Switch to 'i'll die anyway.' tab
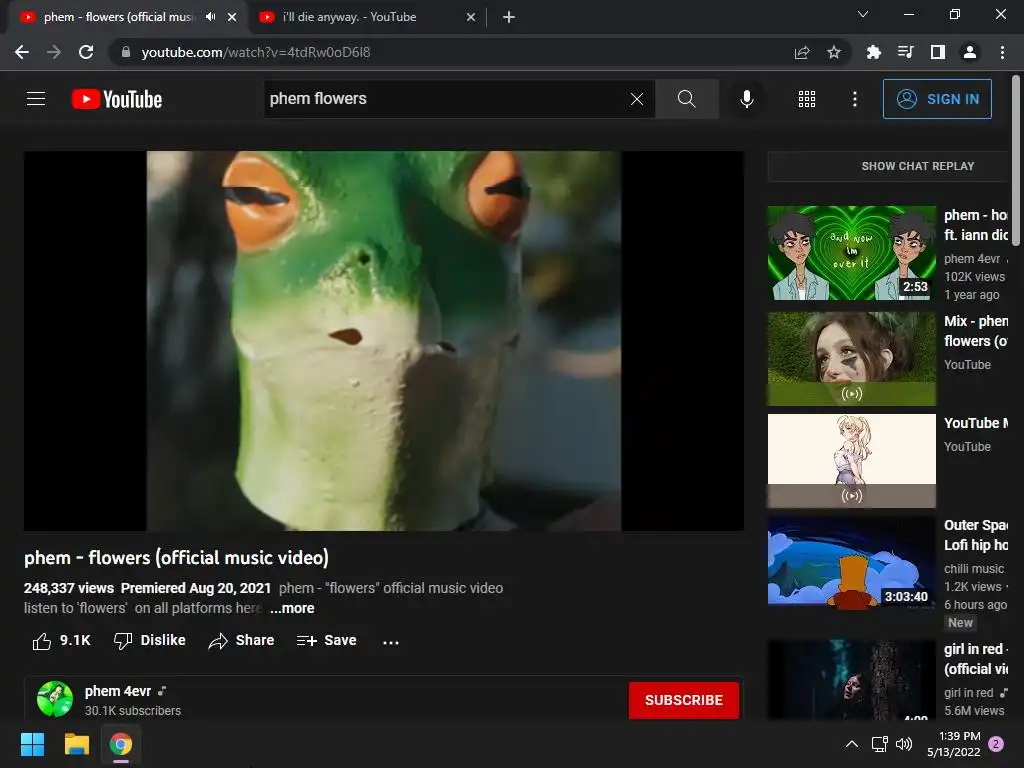 click(349, 17)
